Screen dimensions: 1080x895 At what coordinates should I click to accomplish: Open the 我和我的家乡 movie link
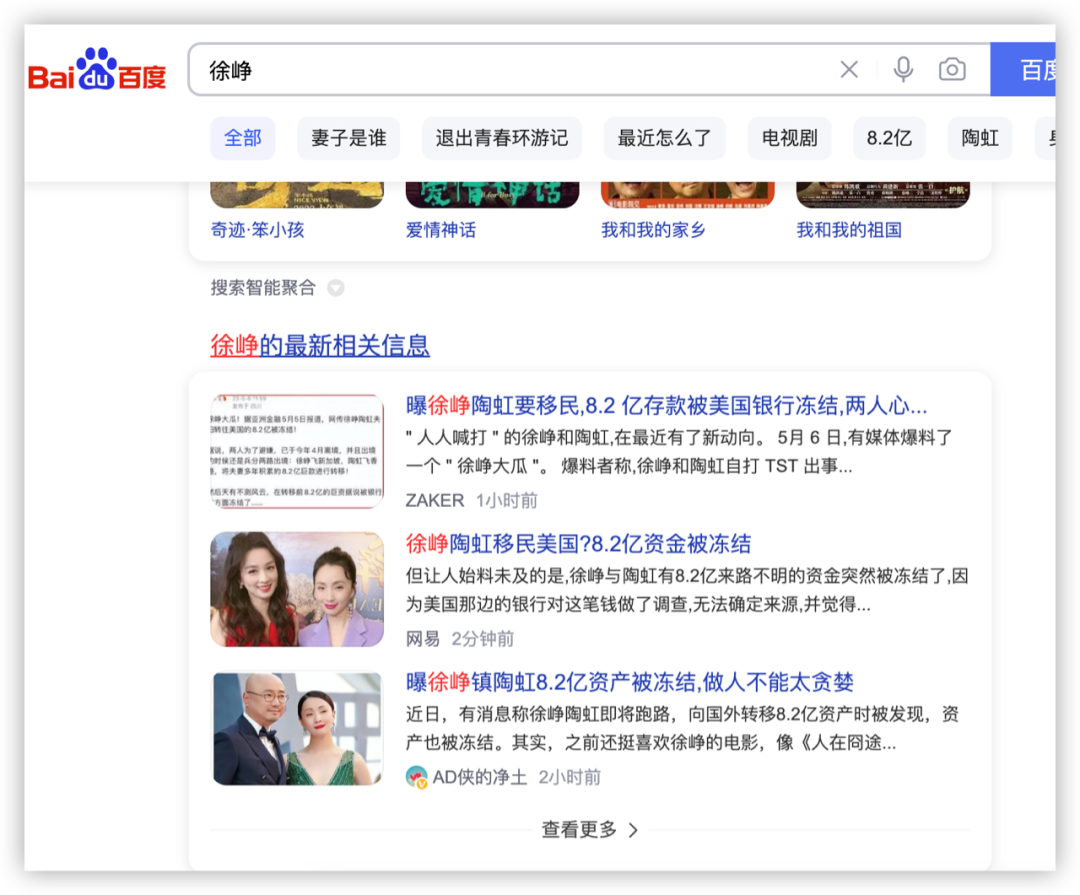653,230
